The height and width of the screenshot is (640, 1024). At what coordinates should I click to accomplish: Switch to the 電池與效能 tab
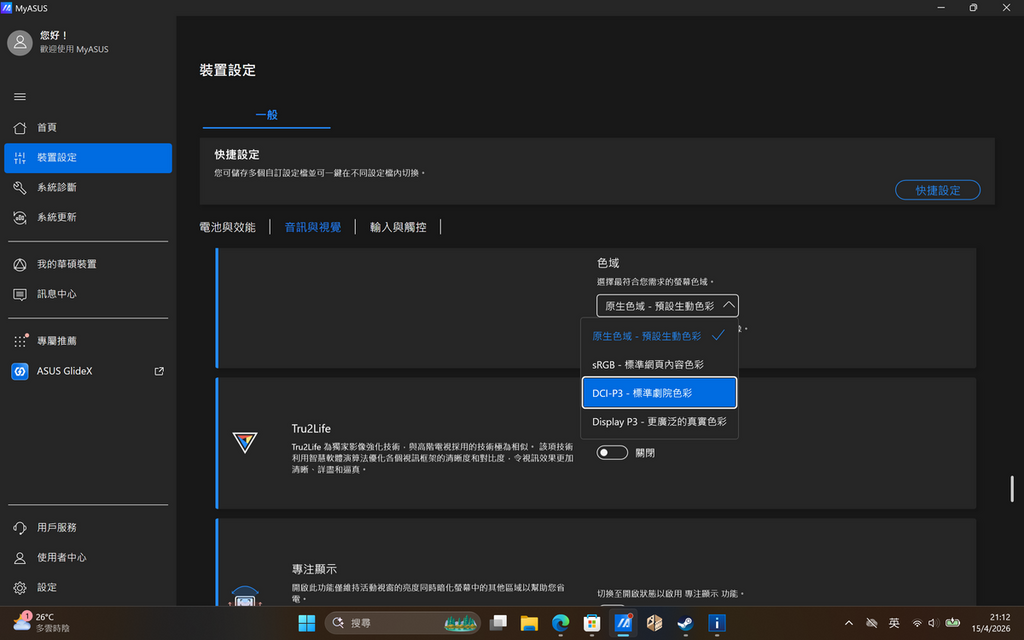click(x=229, y=226)
